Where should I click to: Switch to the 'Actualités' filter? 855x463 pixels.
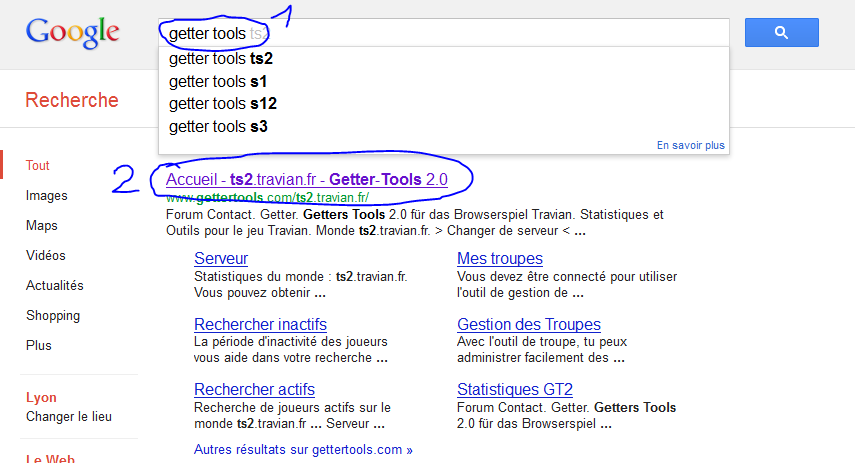coord(55,285)
